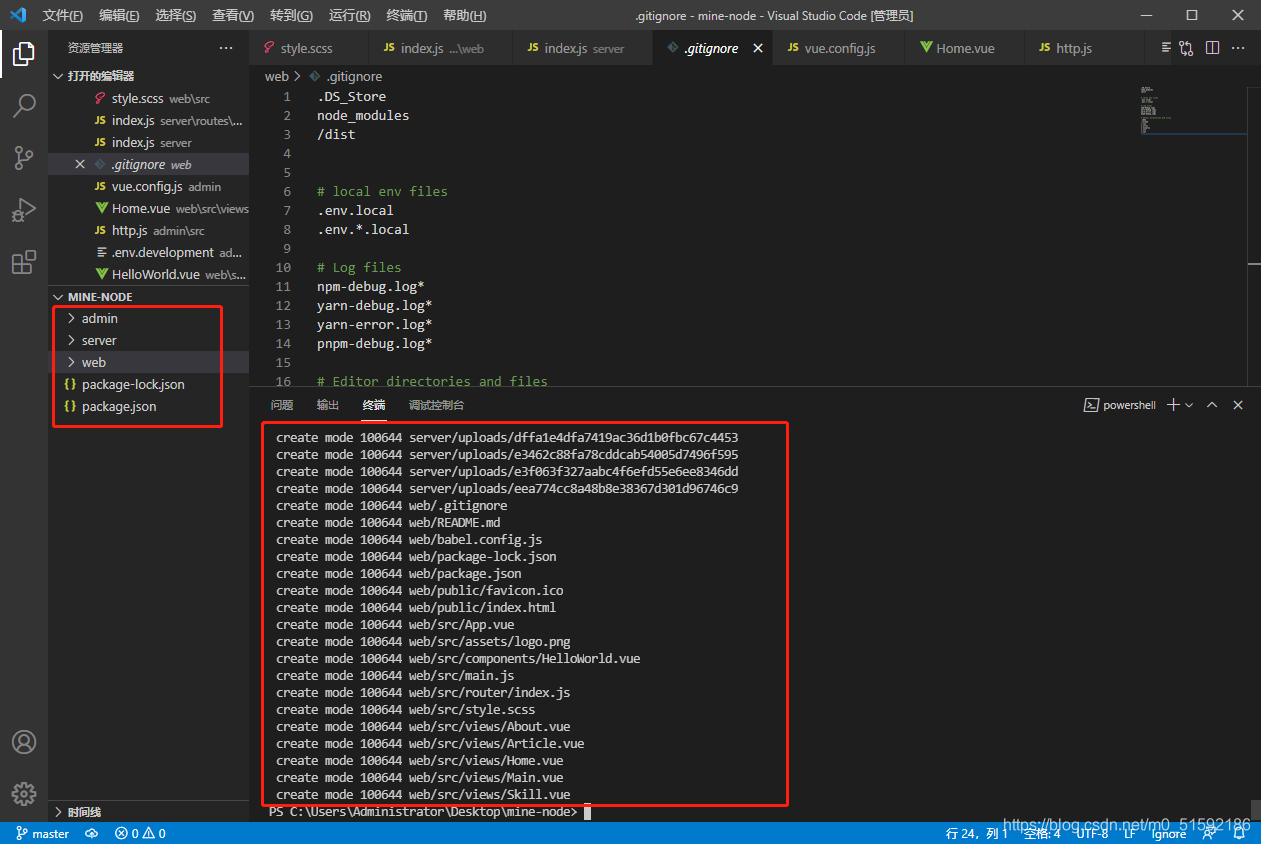Open Run and Debug view
Screen dimensions: 1261x844
pos(24,210)
